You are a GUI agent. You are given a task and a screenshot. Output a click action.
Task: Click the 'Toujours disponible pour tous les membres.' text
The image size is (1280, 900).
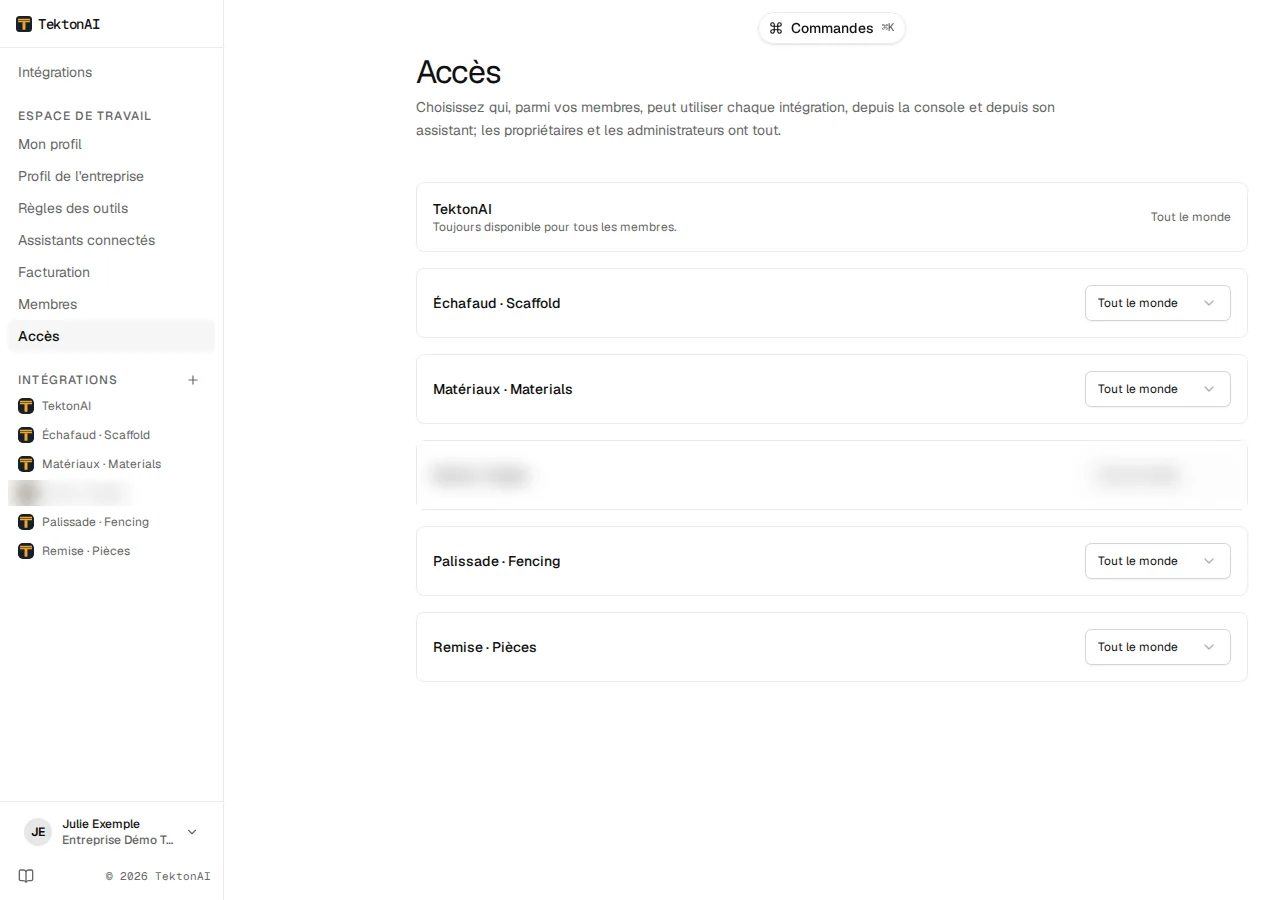pos(555,227)
